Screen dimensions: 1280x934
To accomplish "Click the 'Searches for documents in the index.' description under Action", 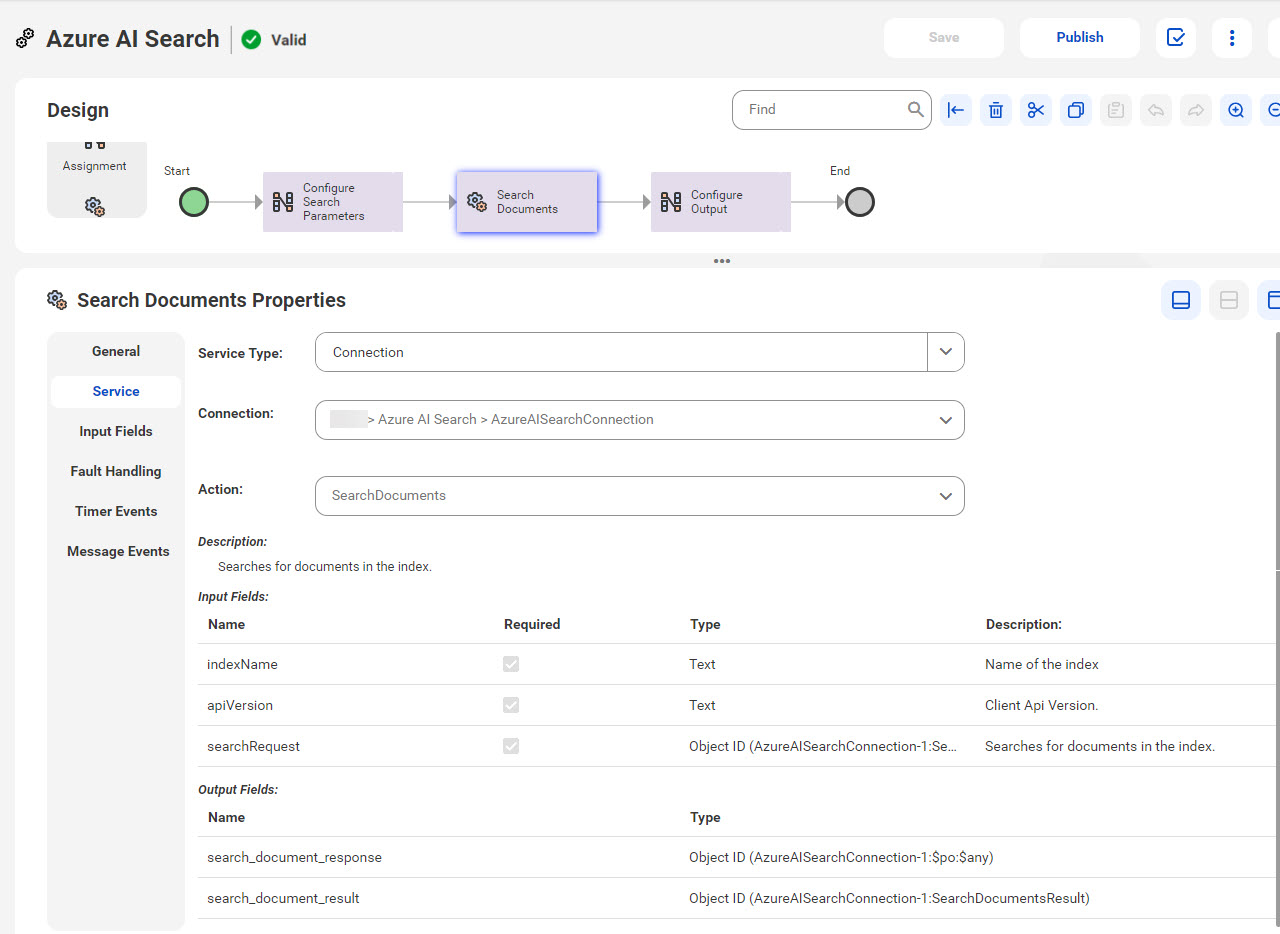I will [325, 566].
